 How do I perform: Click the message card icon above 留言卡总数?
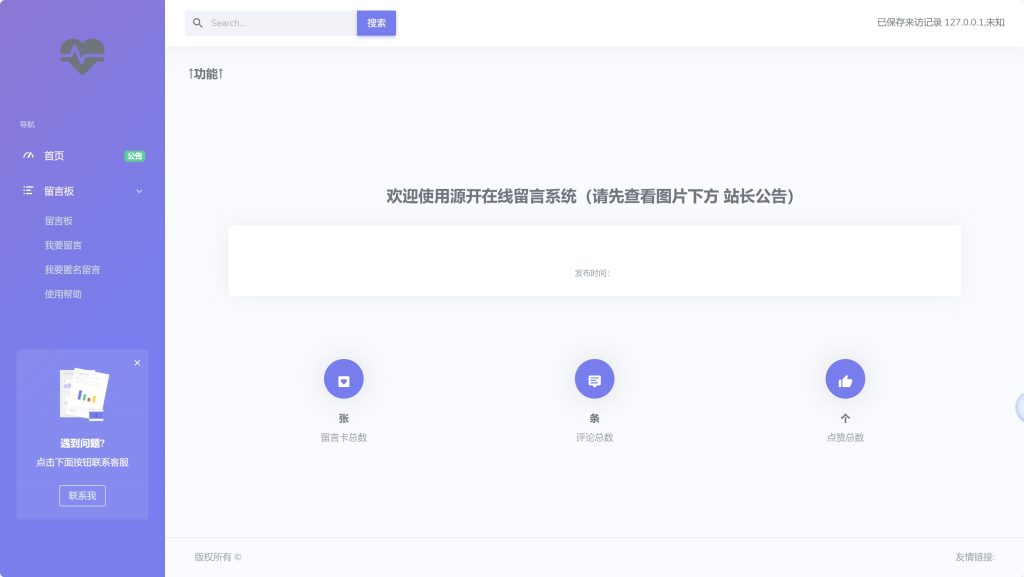point(343,379)
